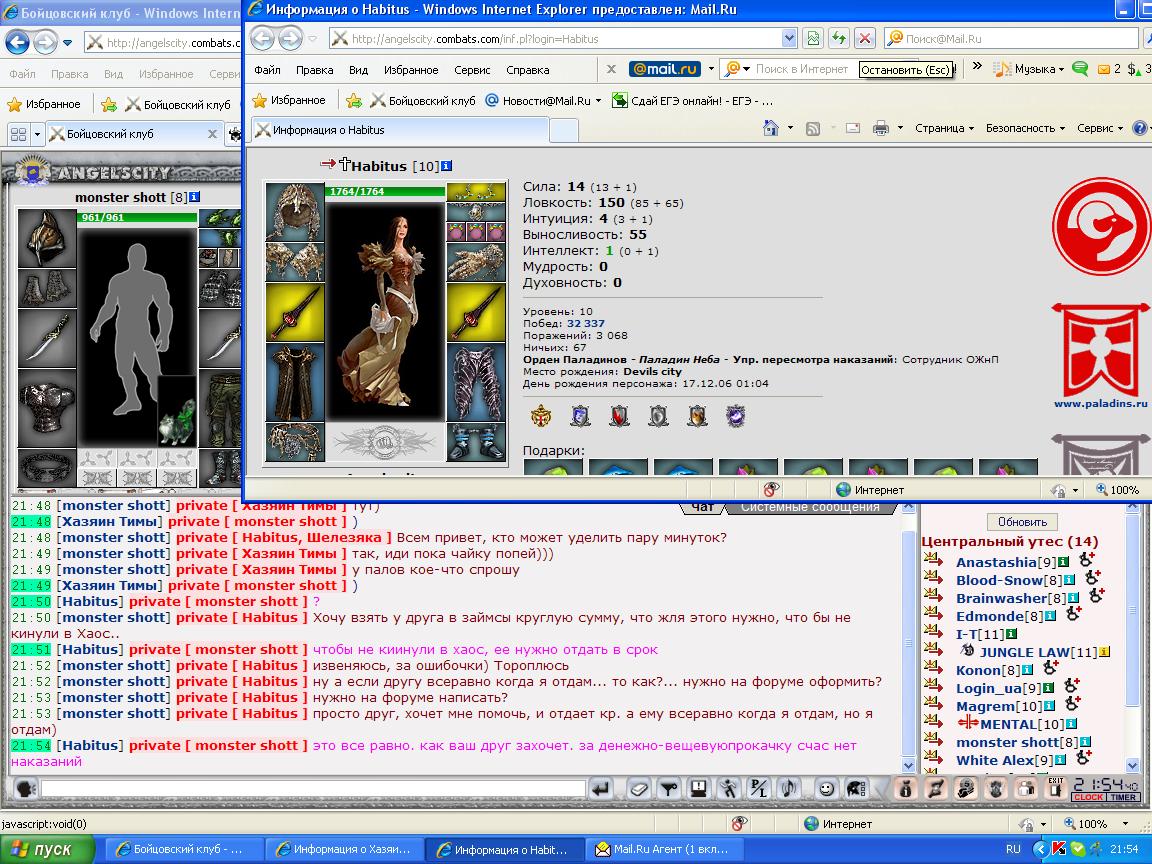This screenshot has width=1152, height=864.
Task: Open Бойцовский клуб favorites link in Habitus window
Action: pos(422,101)
